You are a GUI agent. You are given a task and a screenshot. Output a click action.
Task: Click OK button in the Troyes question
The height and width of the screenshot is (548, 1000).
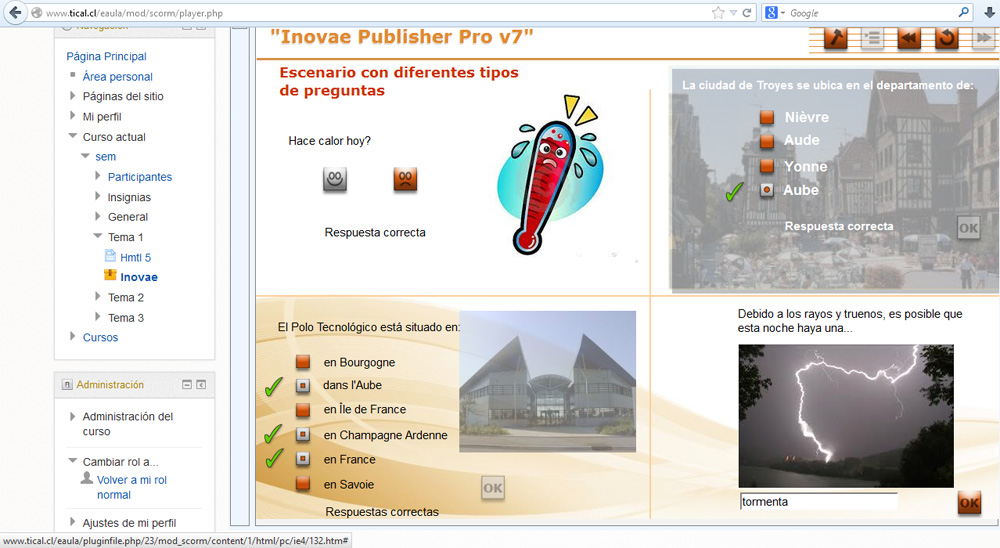coord(968,228)
